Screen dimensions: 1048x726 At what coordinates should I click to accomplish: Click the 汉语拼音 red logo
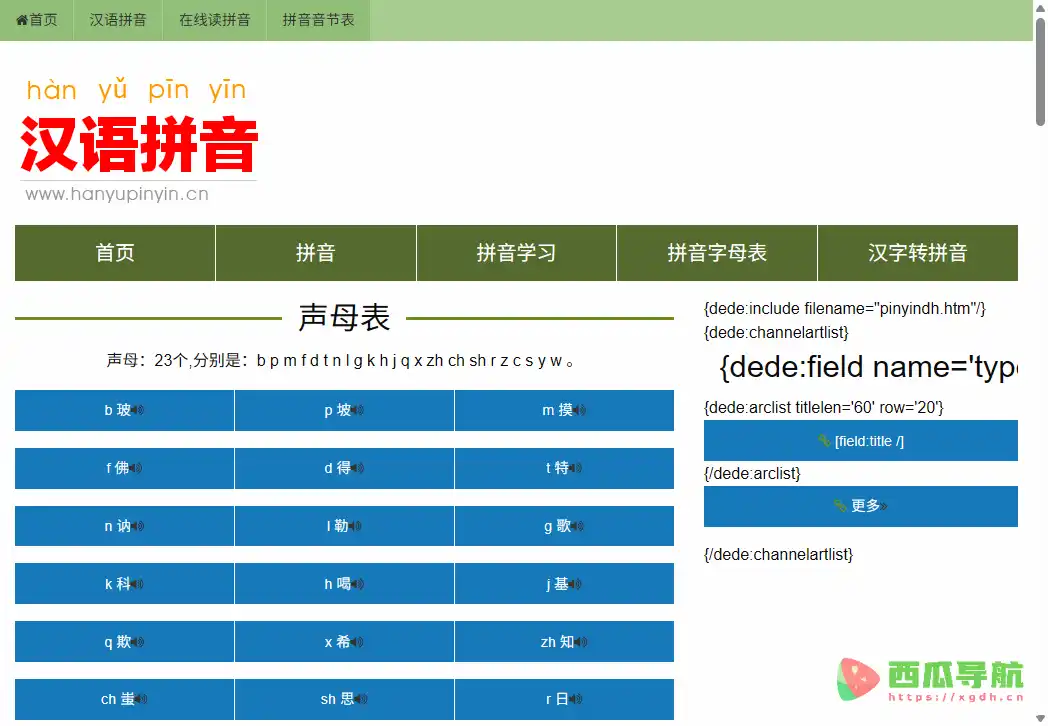tap(139, 144)
